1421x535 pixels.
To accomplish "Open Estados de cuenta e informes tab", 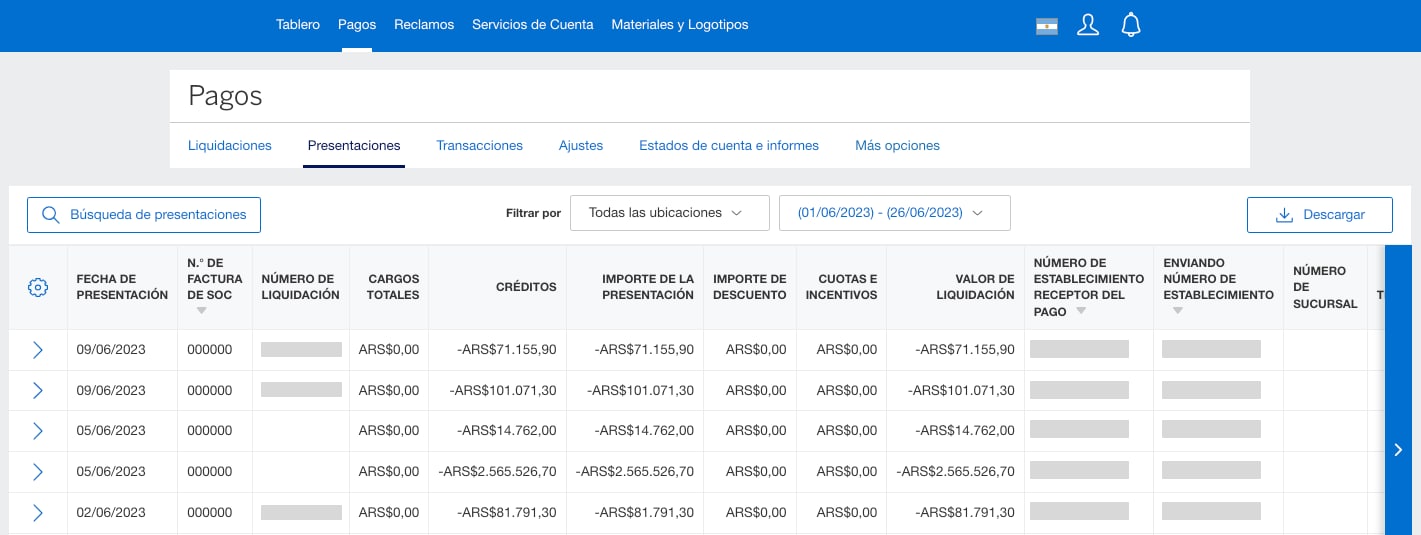I will (x=729, y=146).
